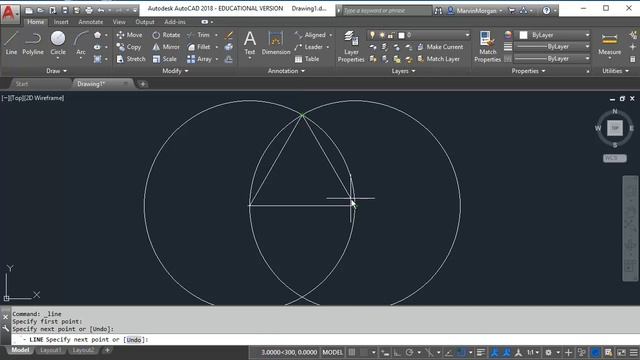This screenshot has height=360, width=640.
Task: Click the Erase icon in Modify panel
Action: pos(229,35)
